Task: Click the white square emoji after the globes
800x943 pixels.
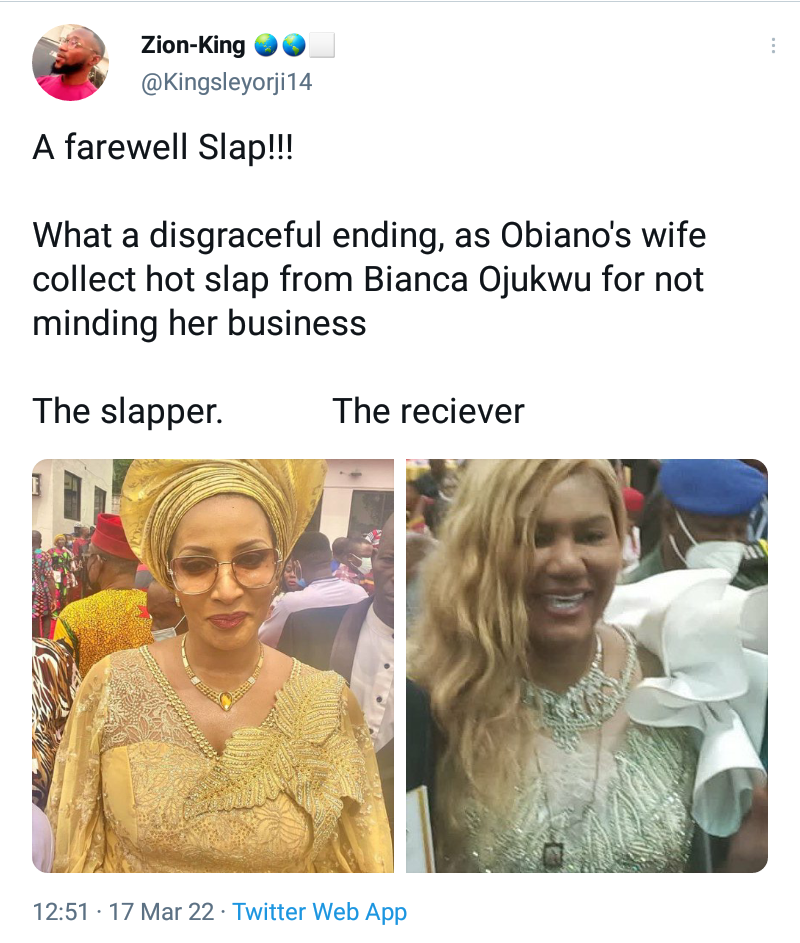Action: pyautogui.click(x=321, y=45)
